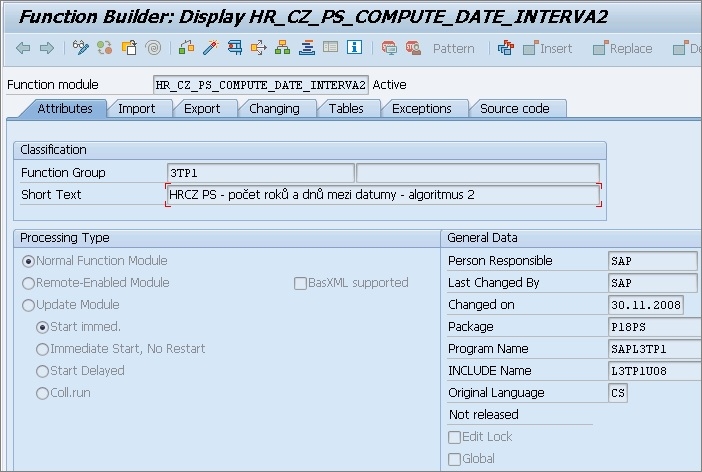This screenshot has width=702, height=472.
Task: Click the Function Group 3TP1 field
Action: point(260,173)
